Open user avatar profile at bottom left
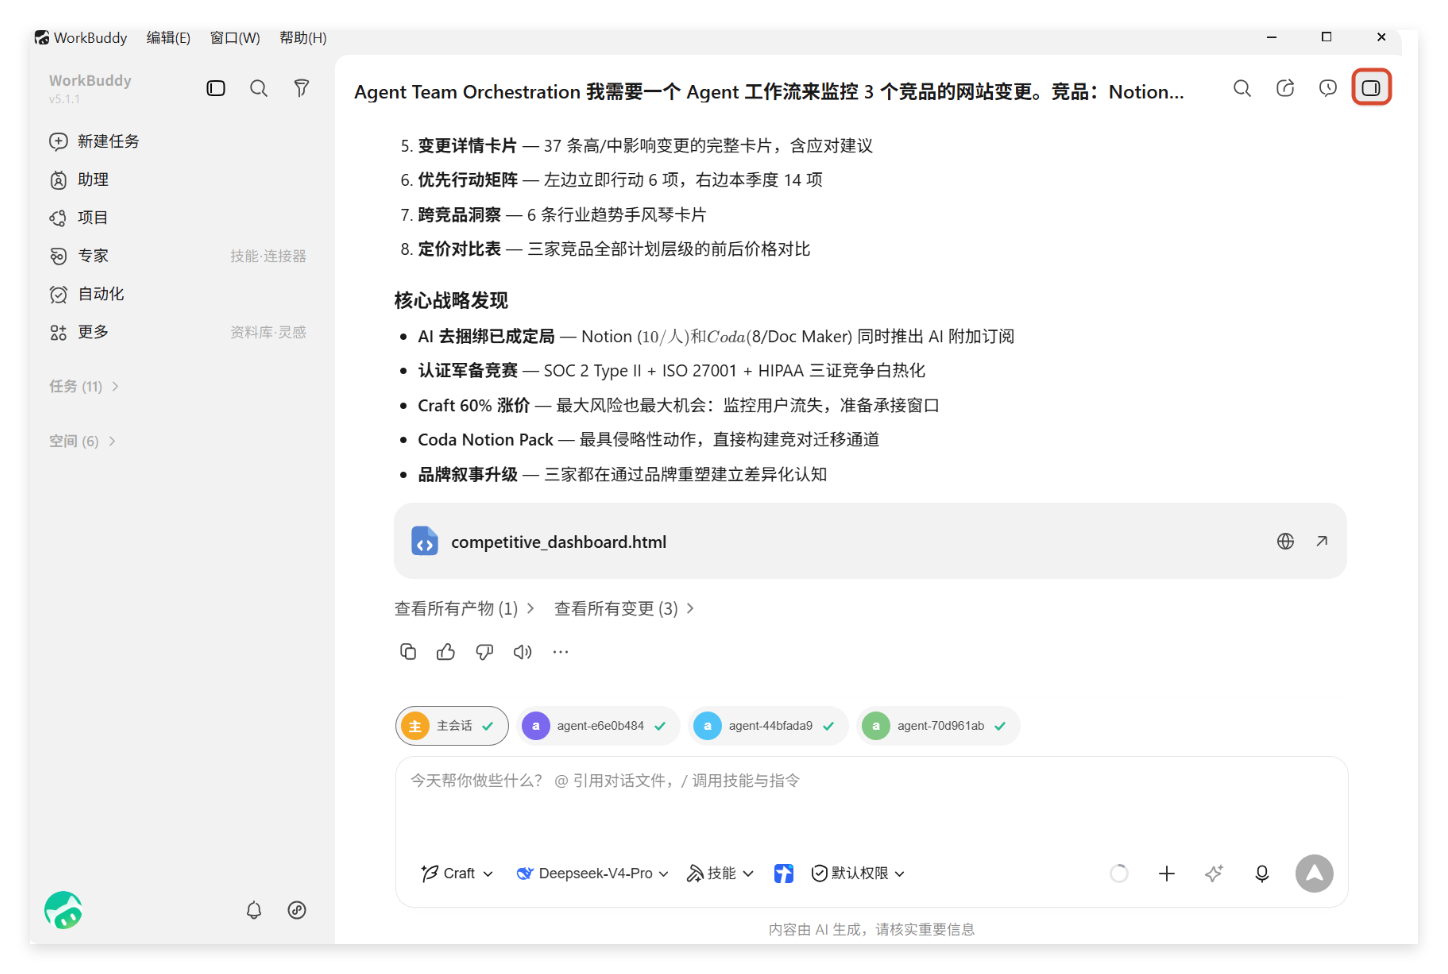The width and height of the screenshot is (1448, 974). click(63, 910)
